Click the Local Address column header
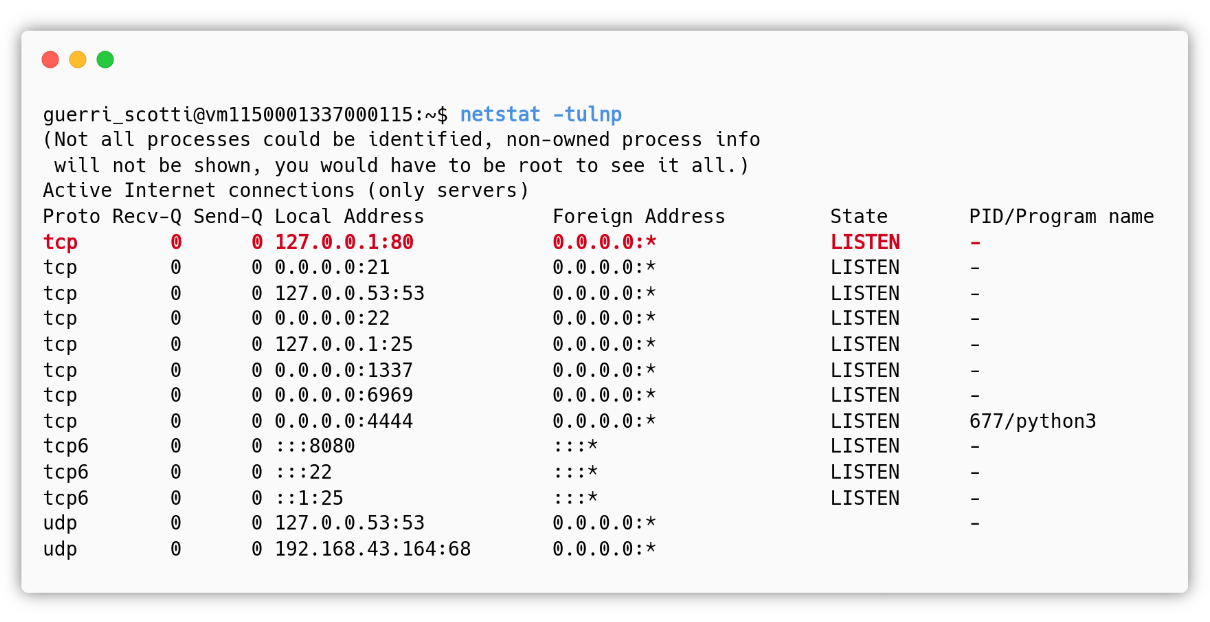The width and height of the screenshot is (1210, 622). 349,216
